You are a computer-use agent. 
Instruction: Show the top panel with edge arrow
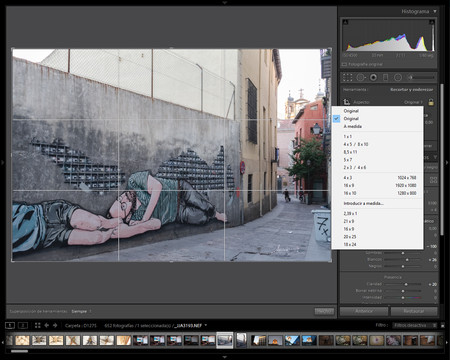tap(225, 2)
